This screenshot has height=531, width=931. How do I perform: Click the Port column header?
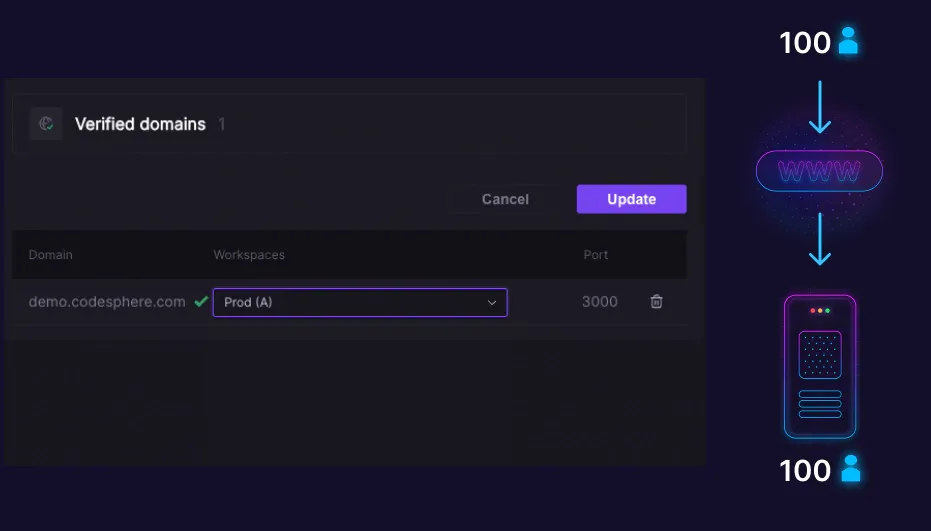point(596,255)
